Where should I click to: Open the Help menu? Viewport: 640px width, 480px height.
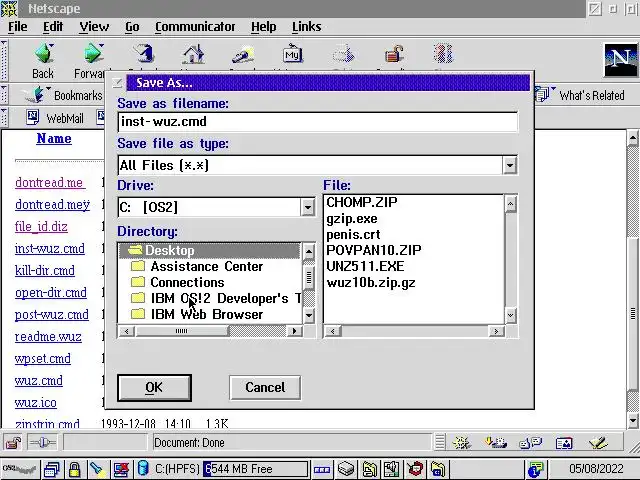(263, 27)
